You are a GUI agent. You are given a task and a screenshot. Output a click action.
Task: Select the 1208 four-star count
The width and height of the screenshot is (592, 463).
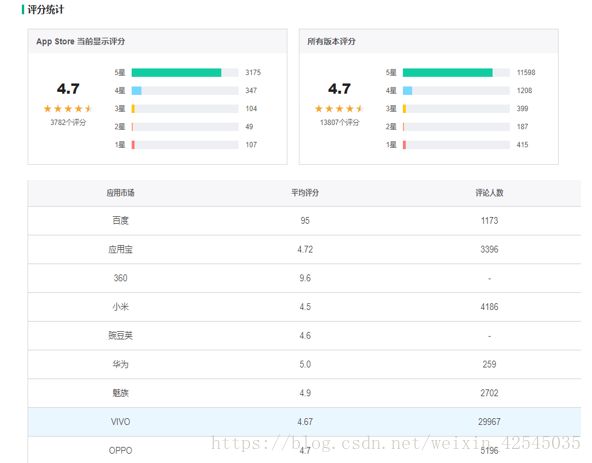[524, 91]
